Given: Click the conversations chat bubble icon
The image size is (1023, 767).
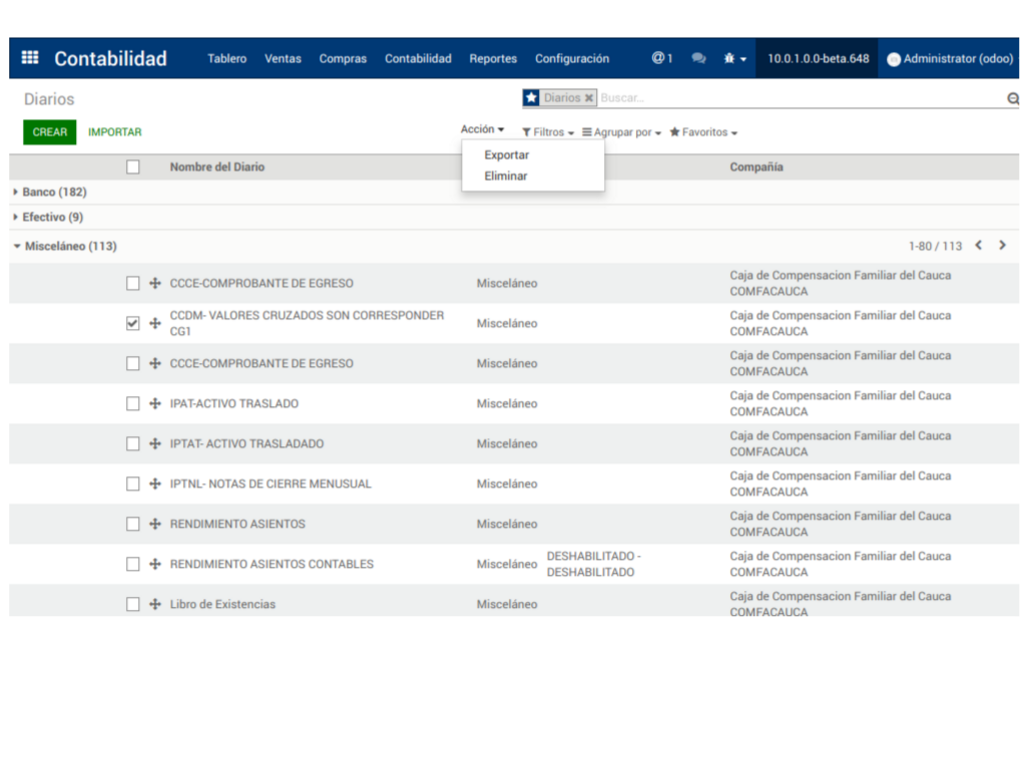Looking at the screenshot, I should point(699,59).
